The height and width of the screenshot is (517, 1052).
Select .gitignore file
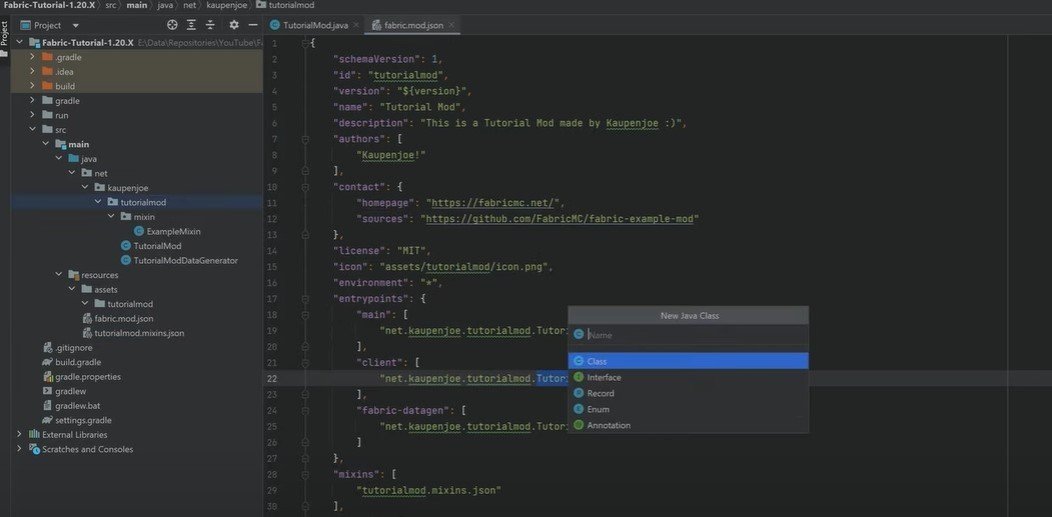coord(74,348)
